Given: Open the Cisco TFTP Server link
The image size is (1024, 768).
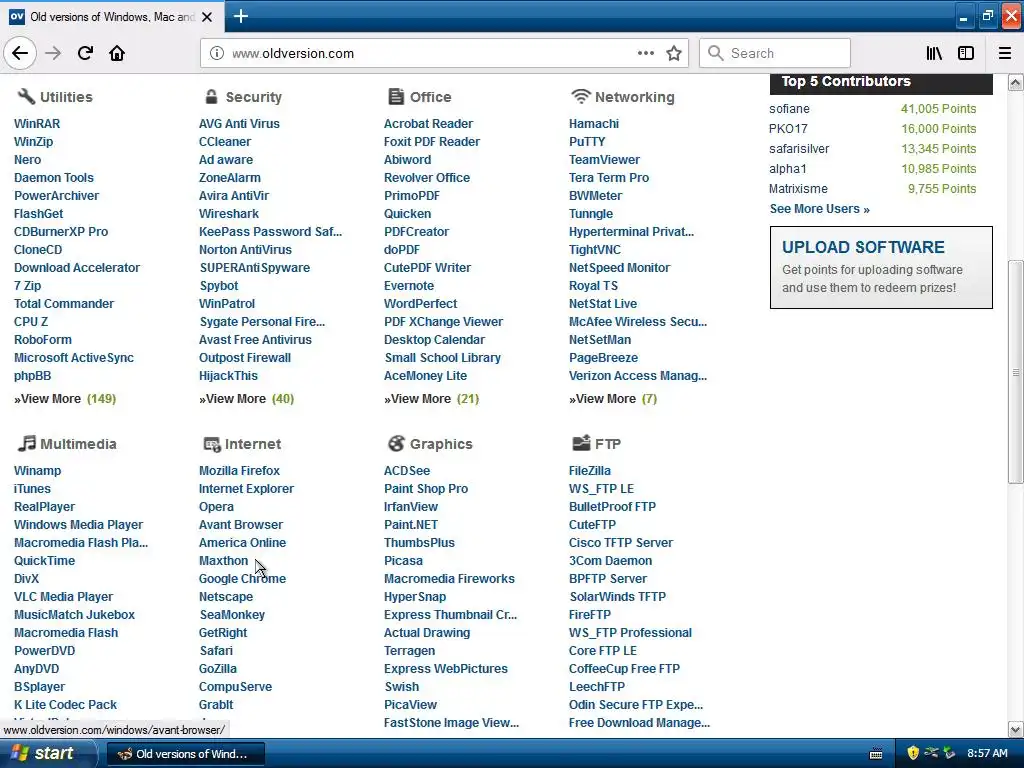Looking at the screenshot, I should (620, 543).
